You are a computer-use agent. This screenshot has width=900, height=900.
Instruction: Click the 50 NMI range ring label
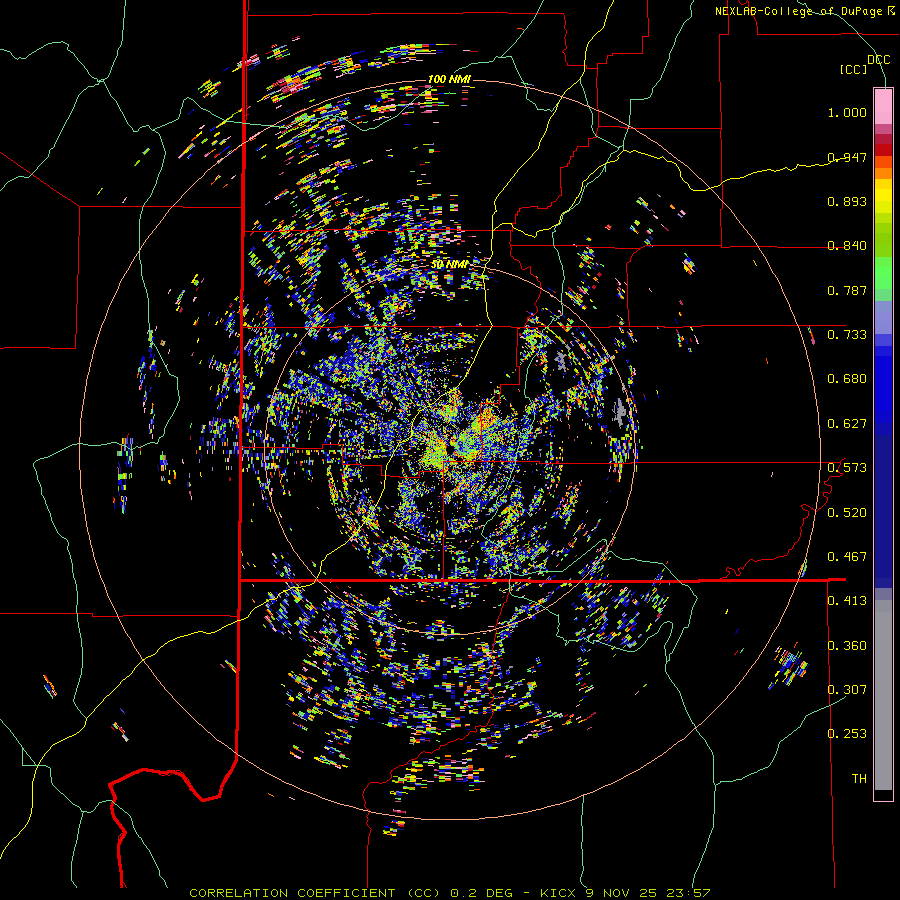tap(450, 265)
